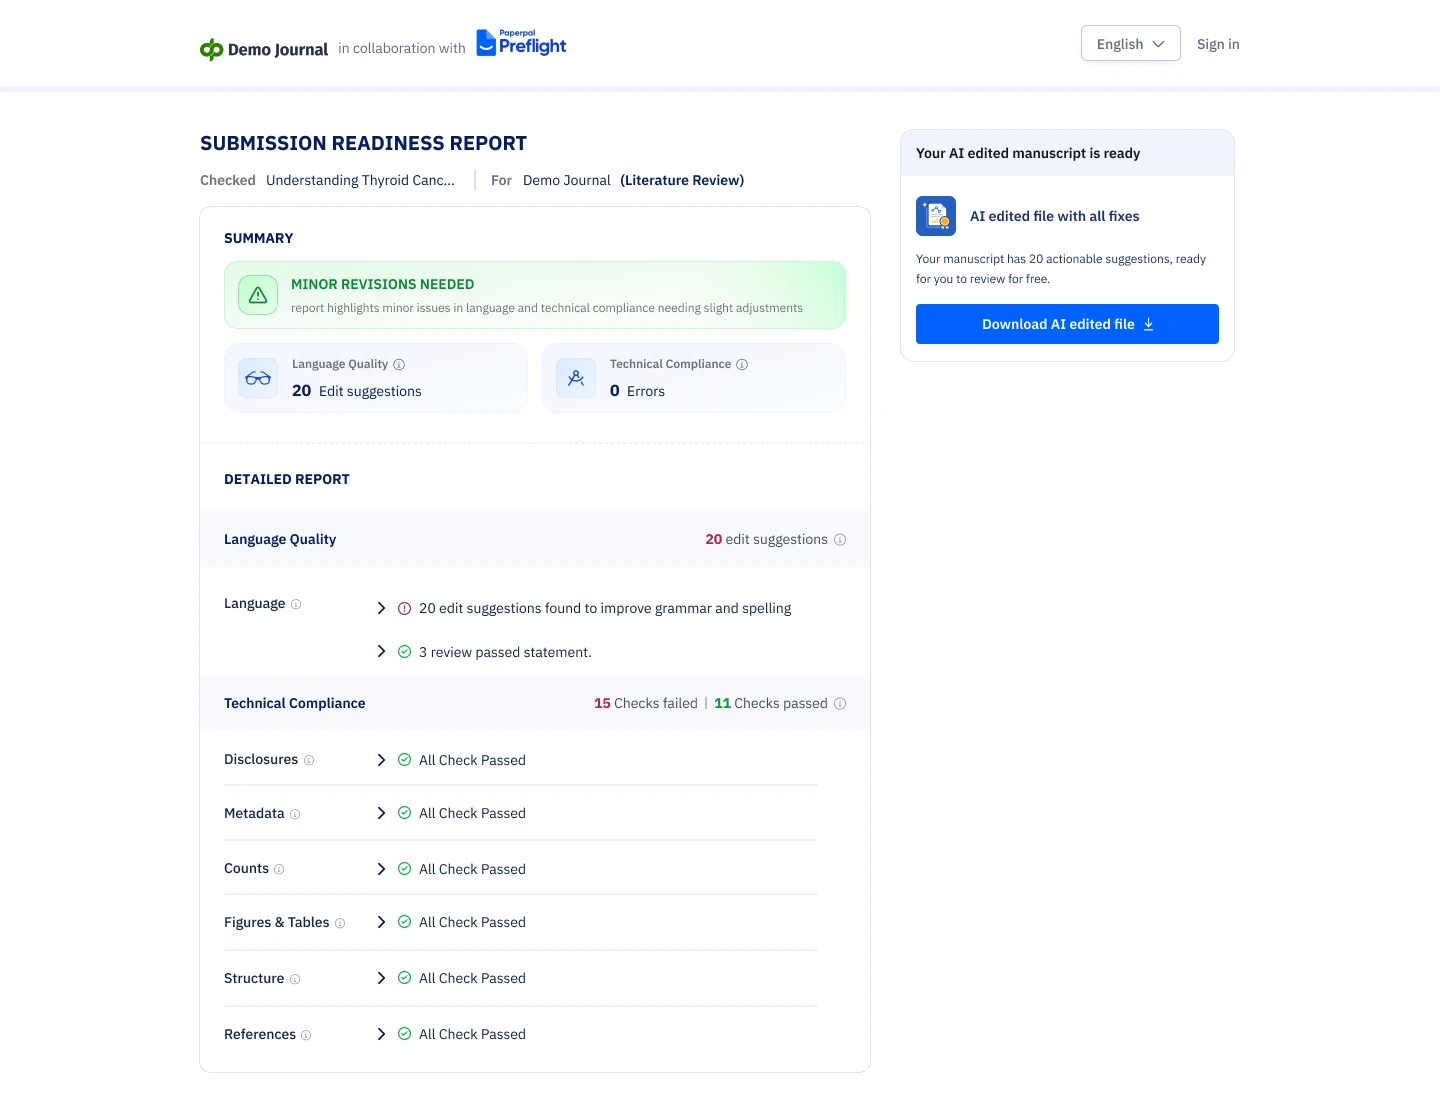This screenshot has height=1104, width=1440.
Task: Click the info icon beside Language row label
Action: click(x=296, y=604)
